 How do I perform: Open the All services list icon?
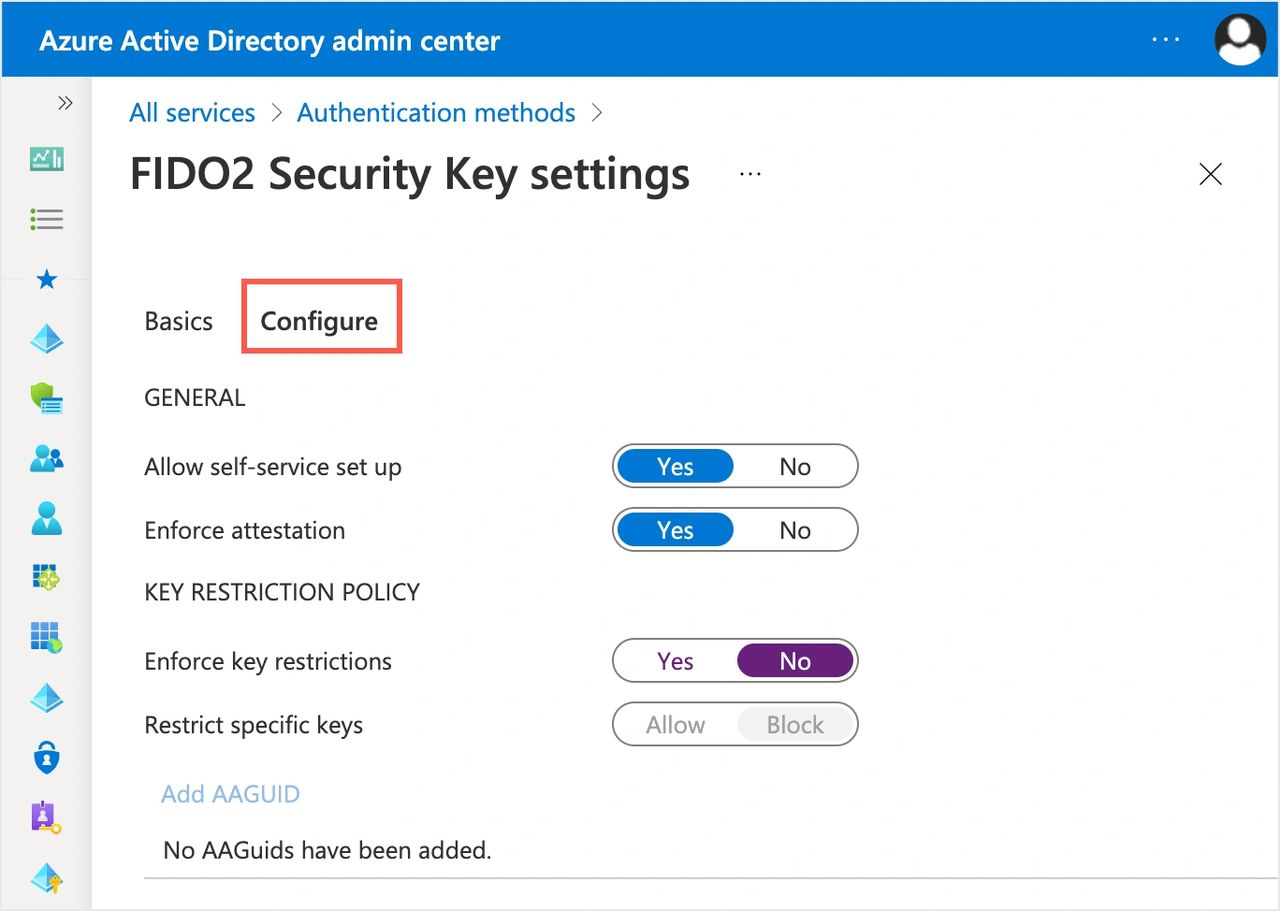click(46, 219)
